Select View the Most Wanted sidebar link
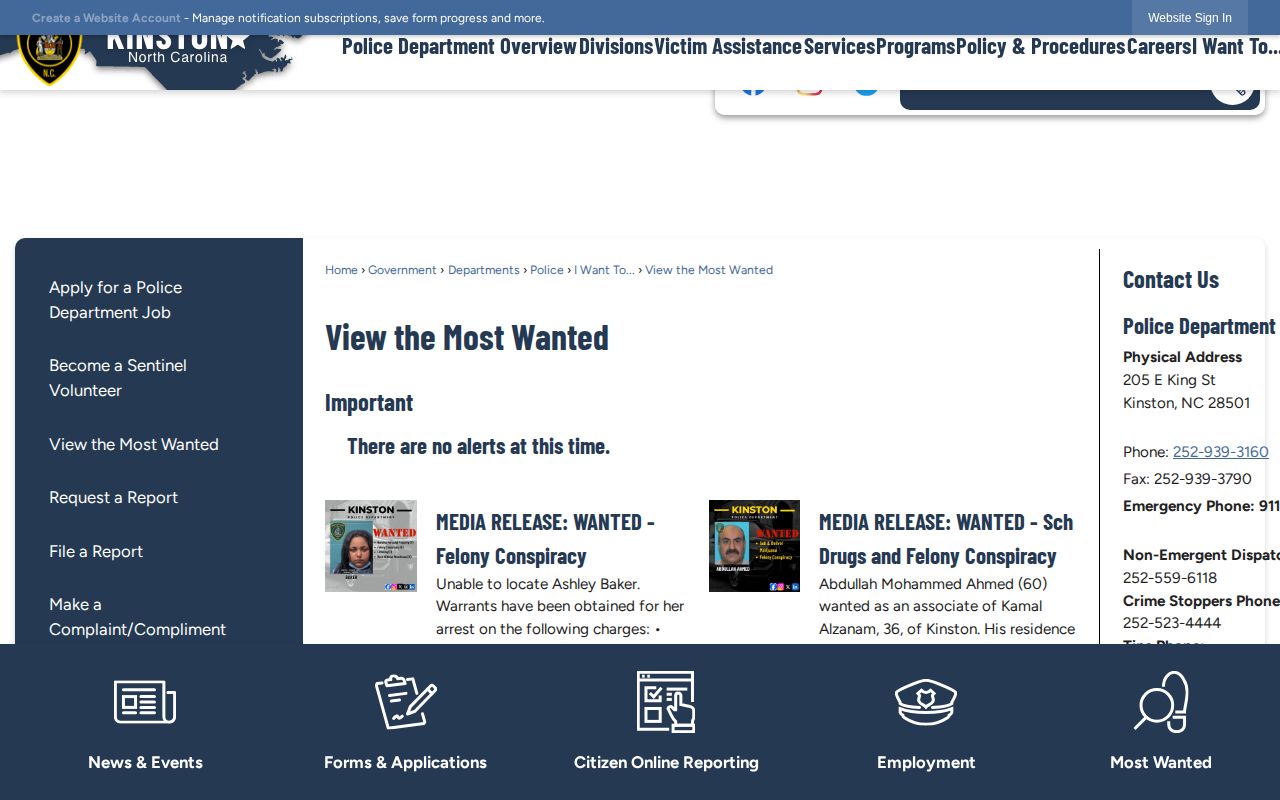The width and height of the screenshot is (1280, 800). pos(134,444)
